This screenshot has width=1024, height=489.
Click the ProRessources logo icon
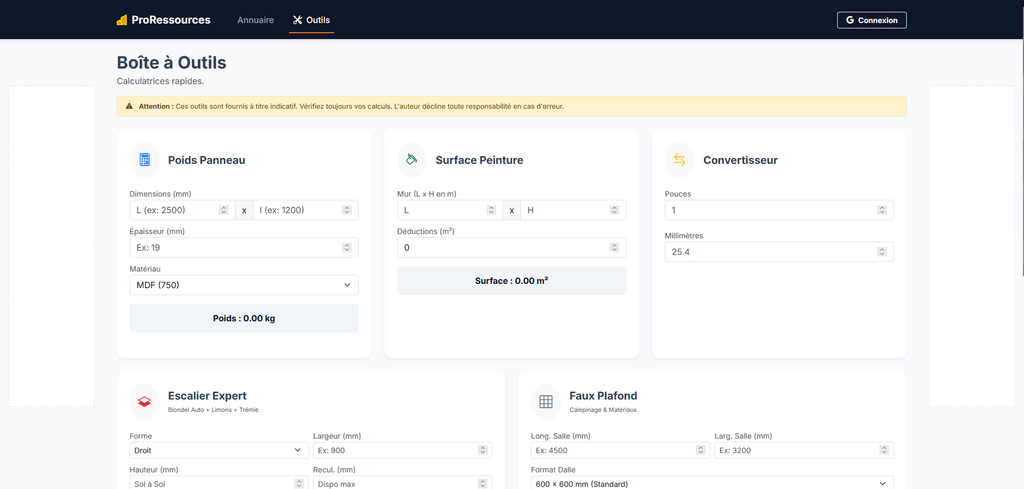122,20
